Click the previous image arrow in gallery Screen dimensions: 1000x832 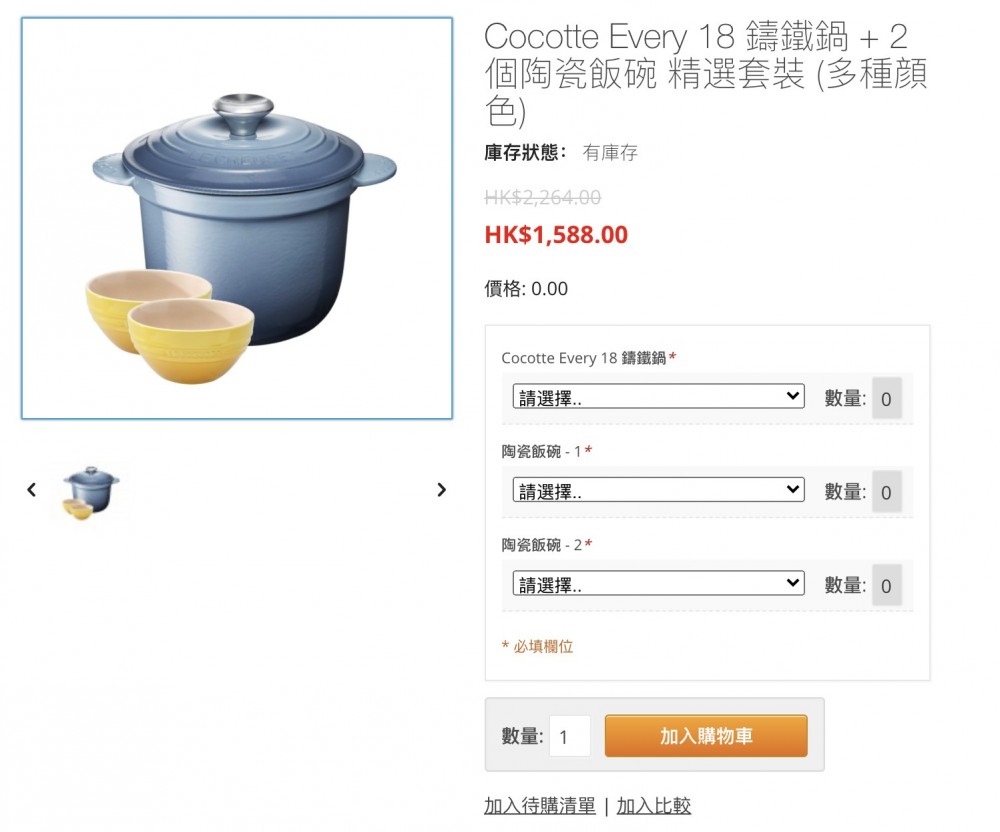click(32, 490)
